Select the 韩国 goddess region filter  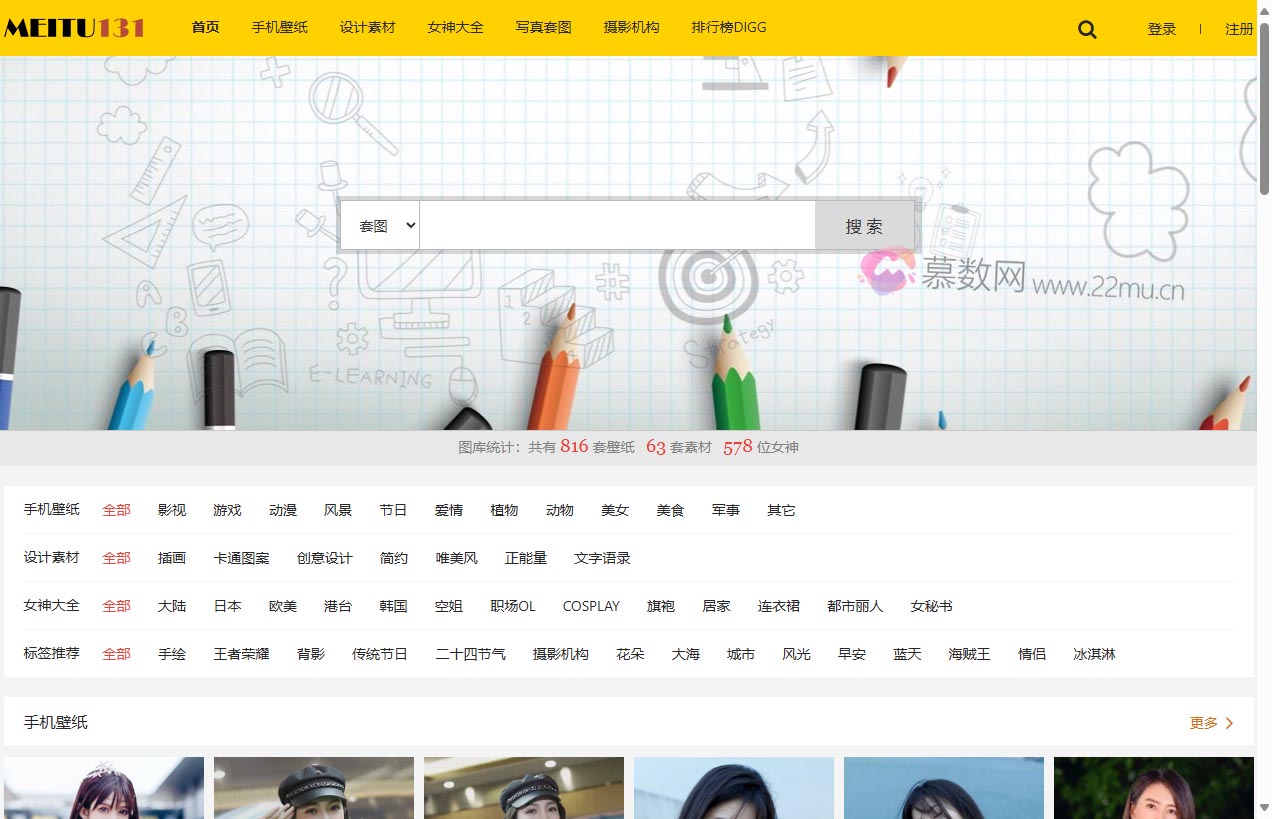point(393,606)
